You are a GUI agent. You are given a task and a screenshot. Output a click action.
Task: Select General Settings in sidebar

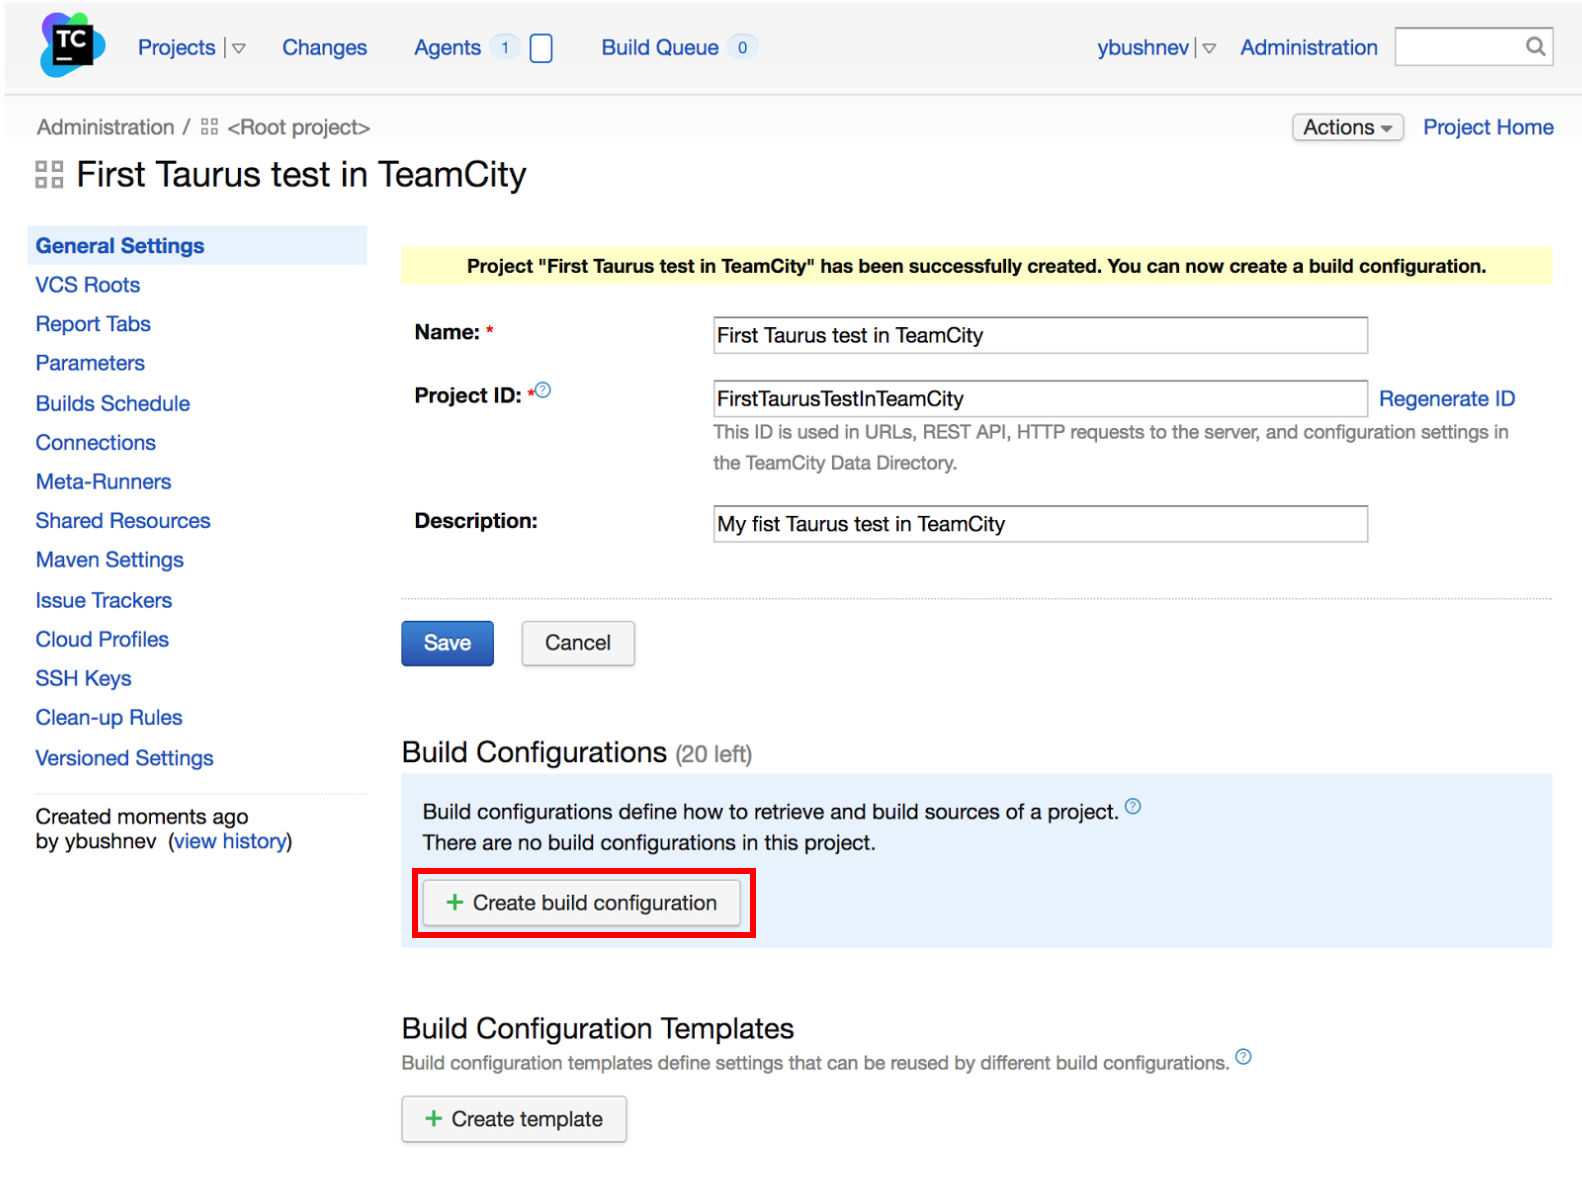197,245
